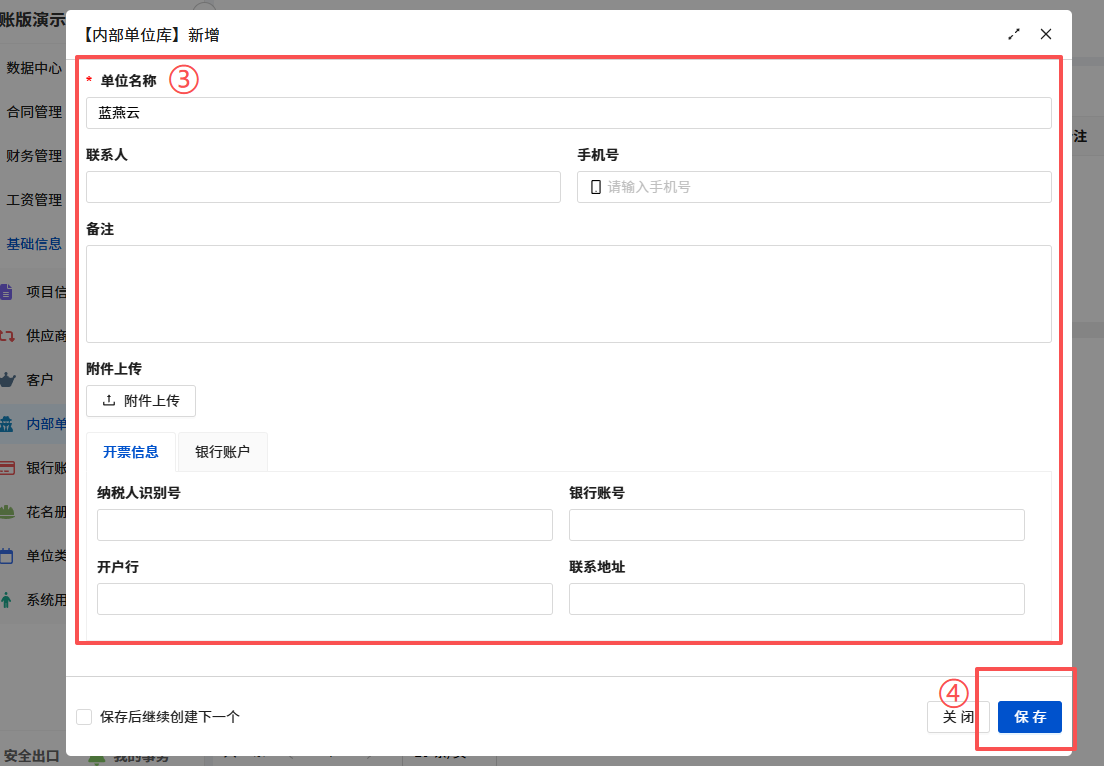Click upload arrow icon on 附件上传 button
The image size is (1104, 766).
pos(108,401)
